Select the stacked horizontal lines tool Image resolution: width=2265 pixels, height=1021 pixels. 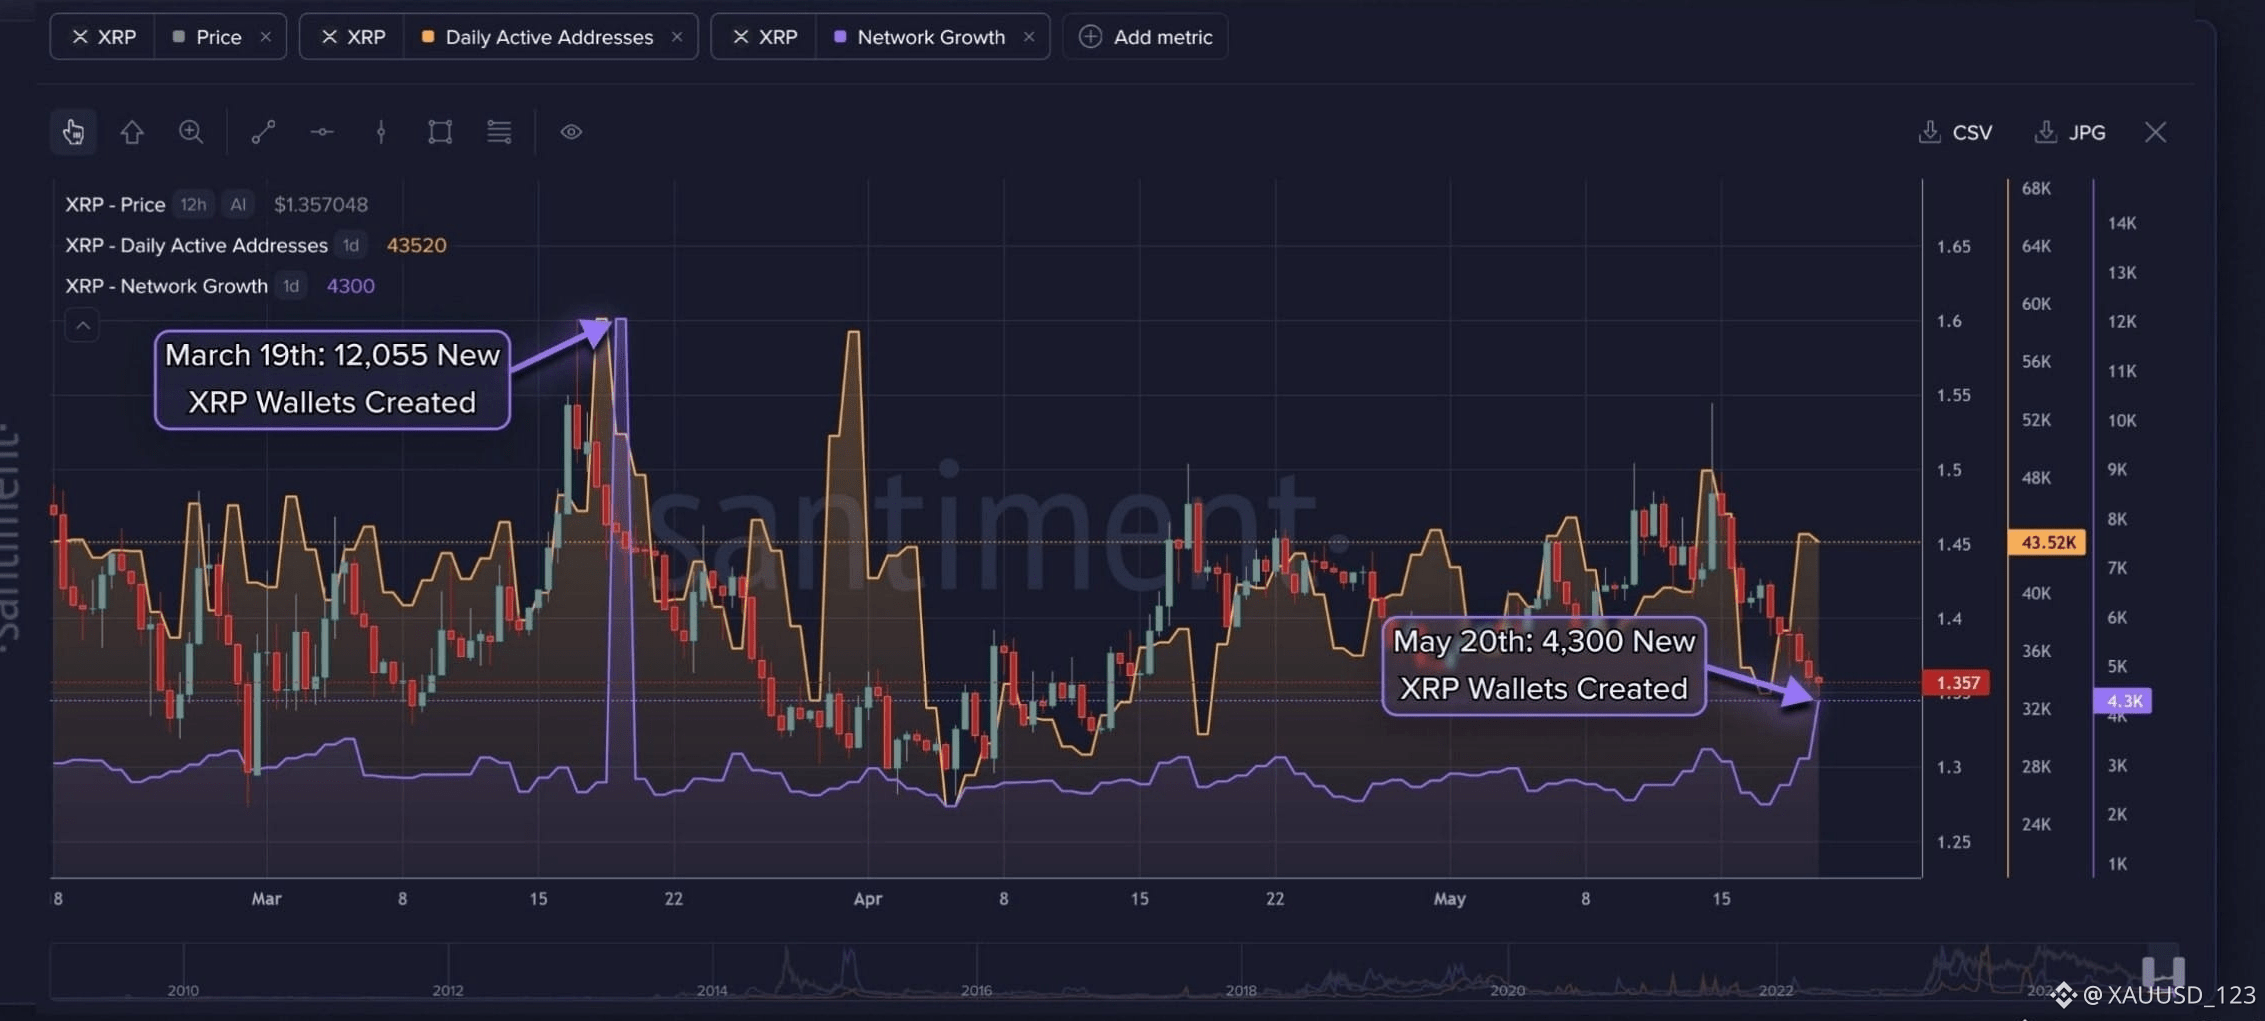(x=499, y=132)
